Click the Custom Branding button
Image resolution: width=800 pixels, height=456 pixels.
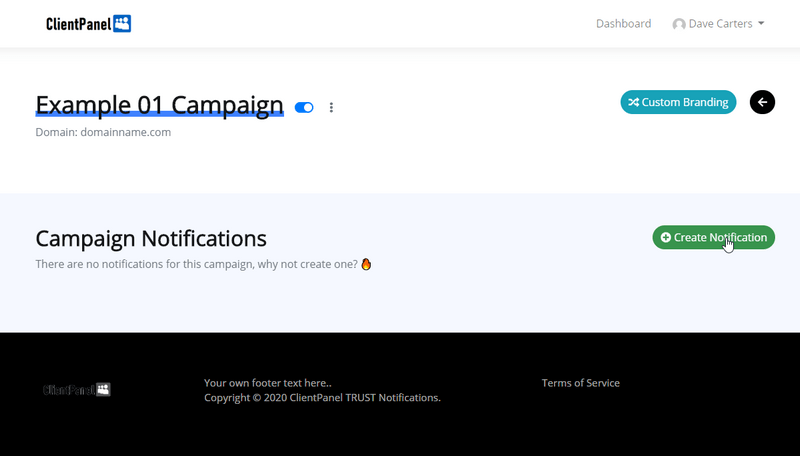678,102
